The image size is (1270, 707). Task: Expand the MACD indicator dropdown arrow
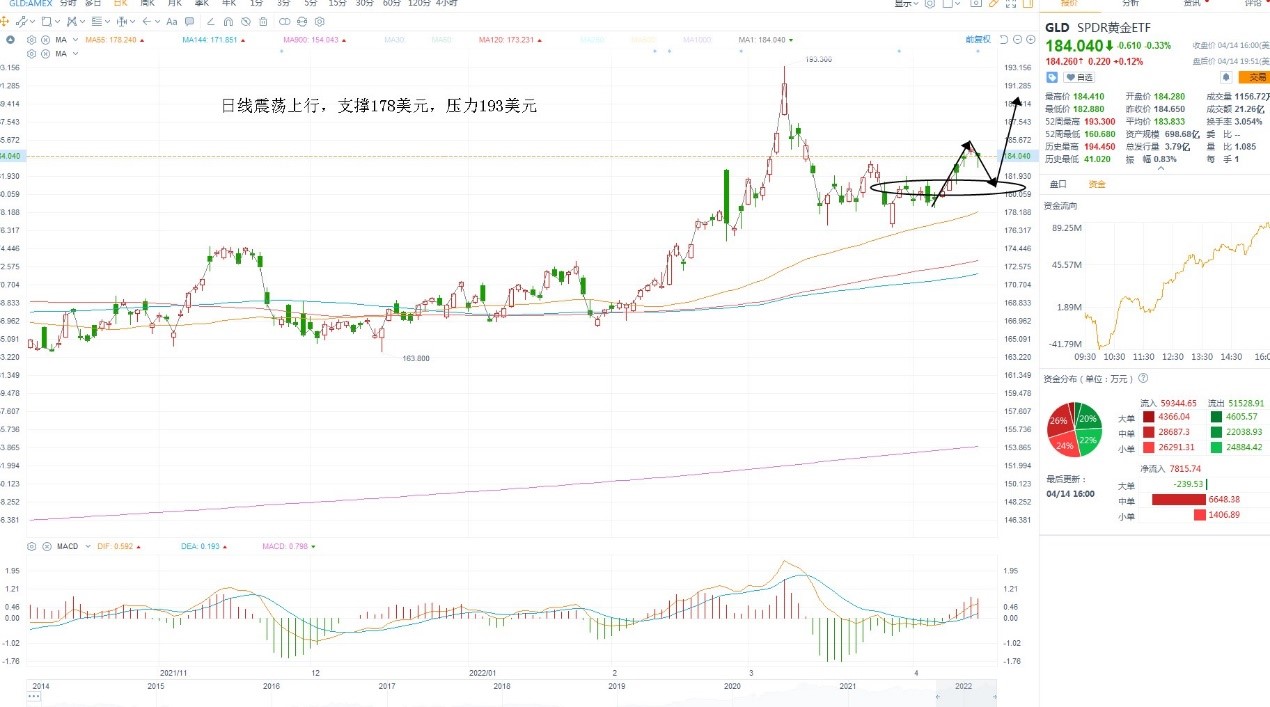(x=87, y=546)
